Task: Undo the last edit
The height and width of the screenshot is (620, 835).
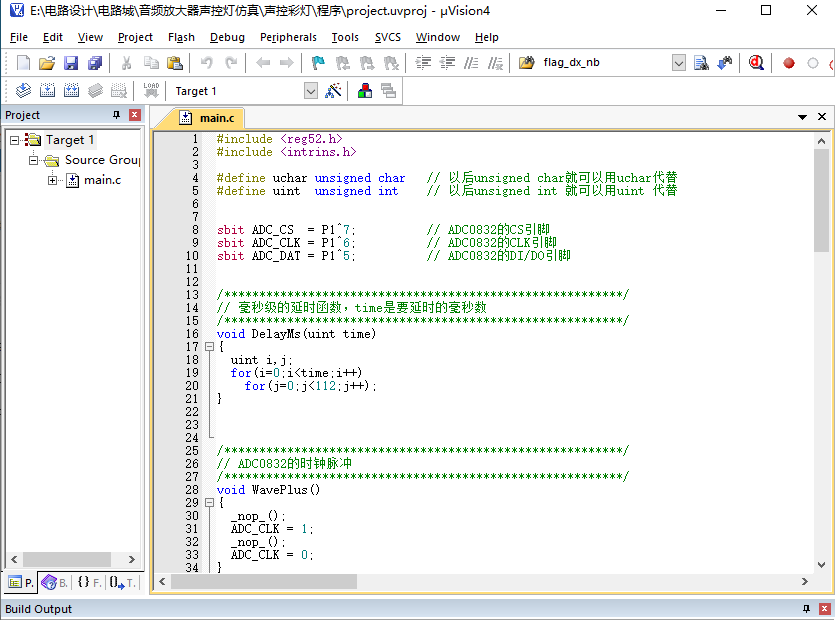Action: coord(206,63)
